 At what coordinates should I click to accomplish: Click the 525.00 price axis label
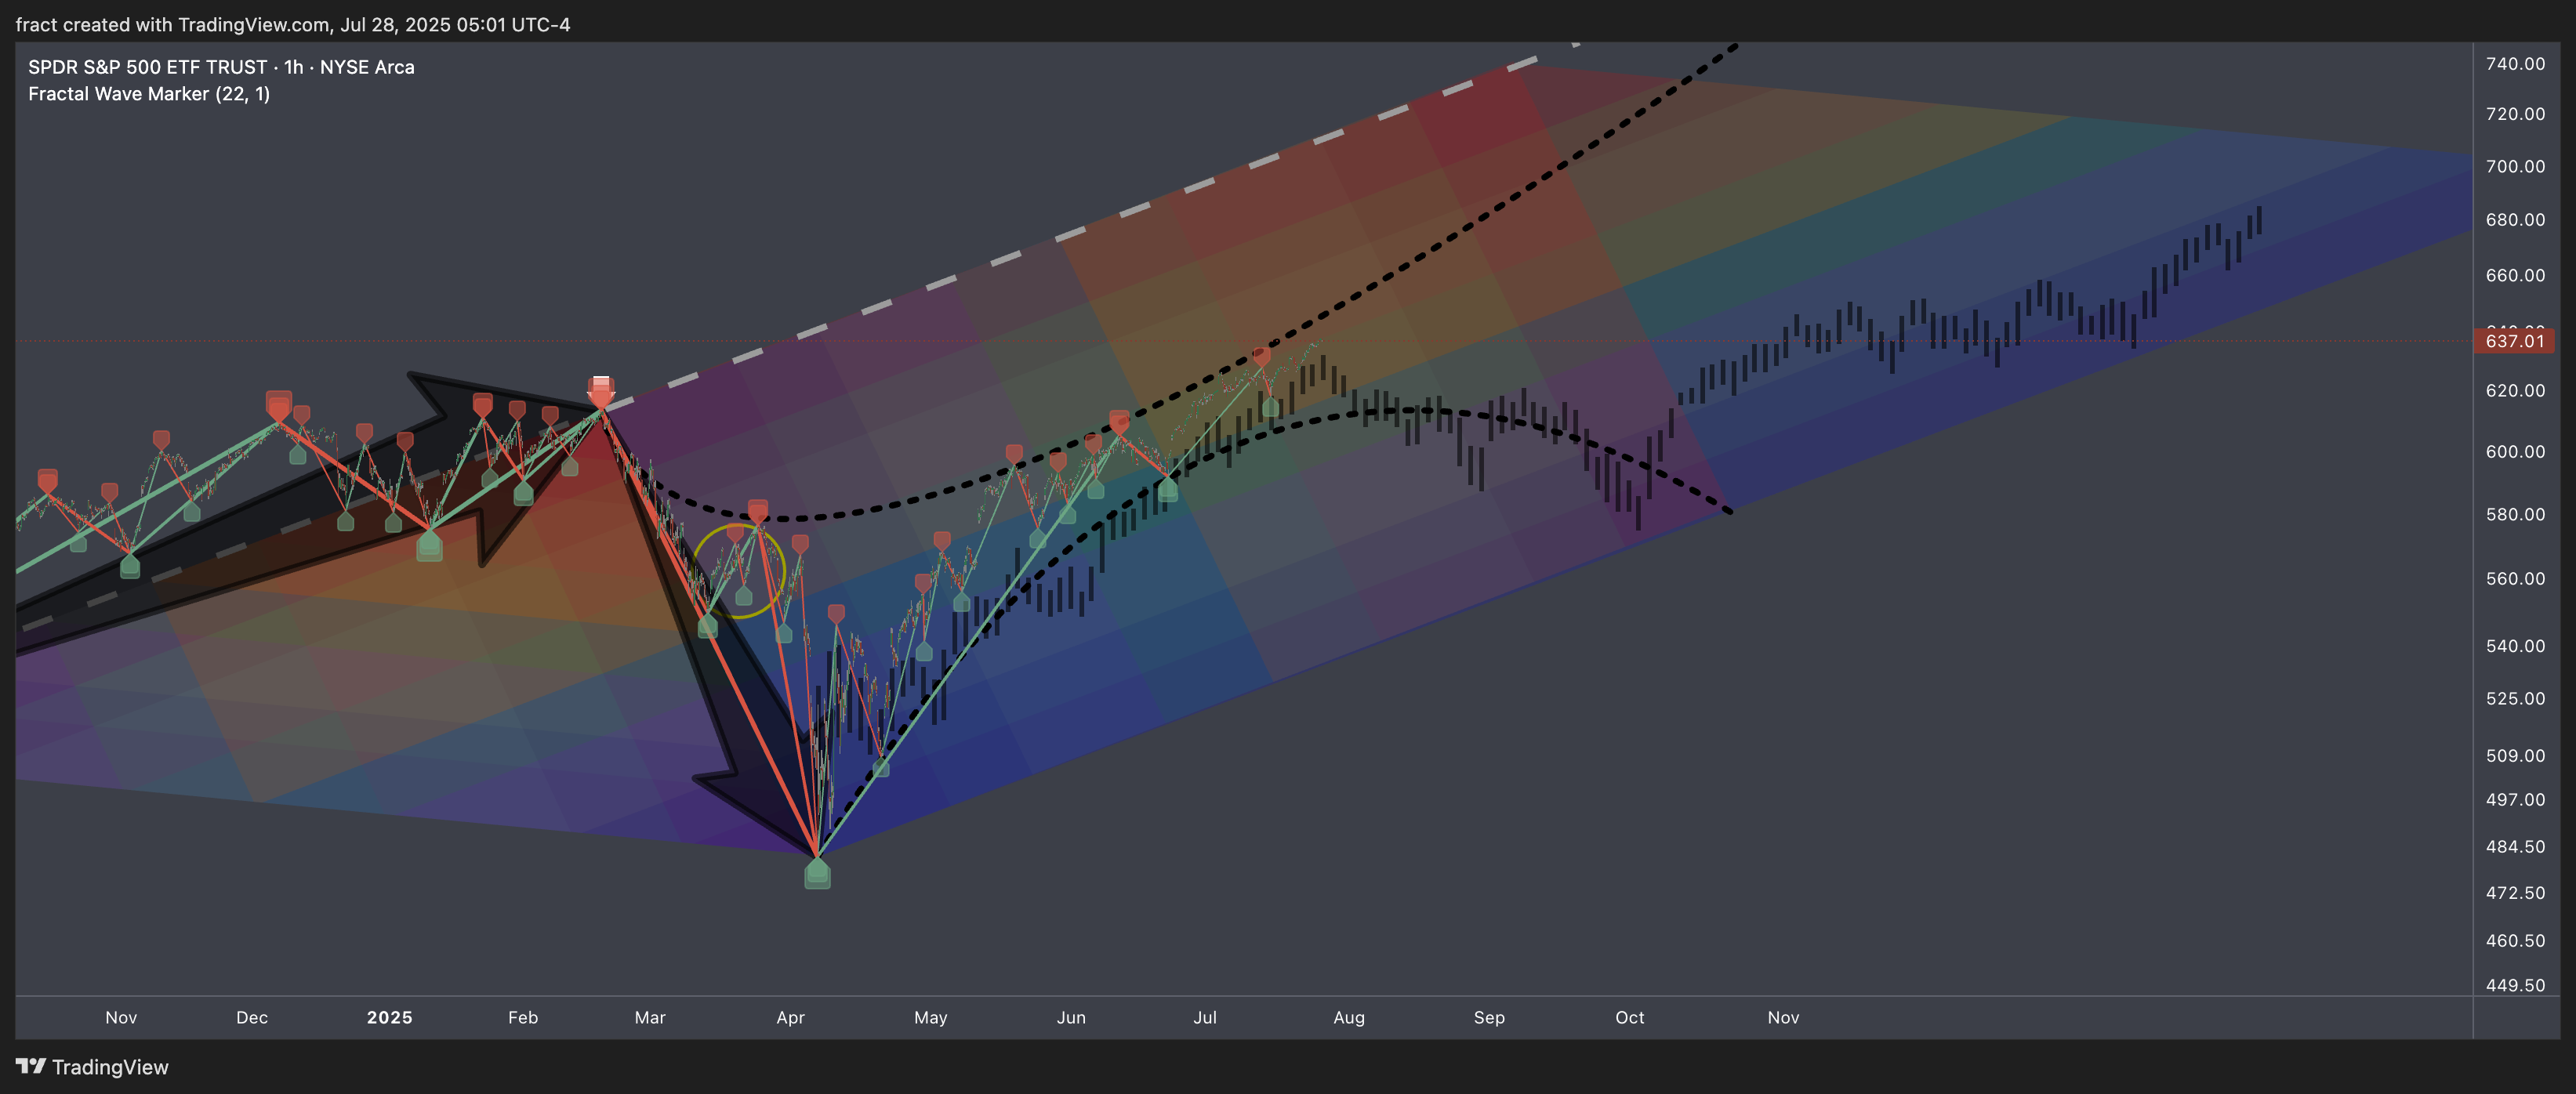(2515, 698)
